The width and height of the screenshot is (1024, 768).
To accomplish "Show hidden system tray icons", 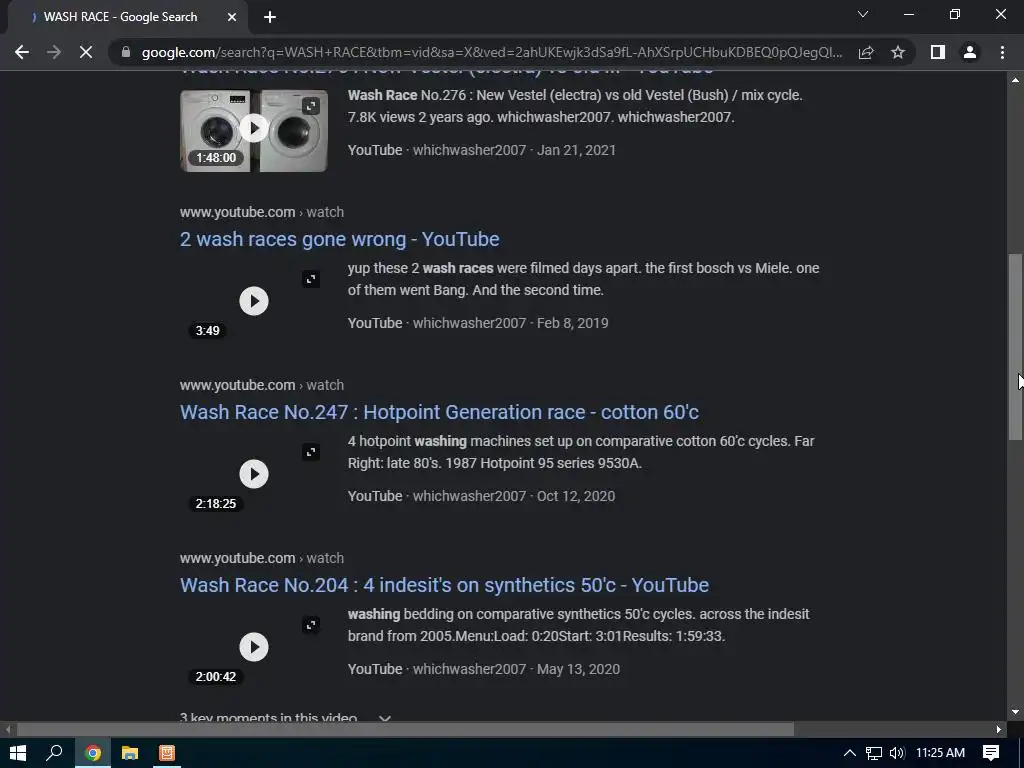I will point(850,753).
